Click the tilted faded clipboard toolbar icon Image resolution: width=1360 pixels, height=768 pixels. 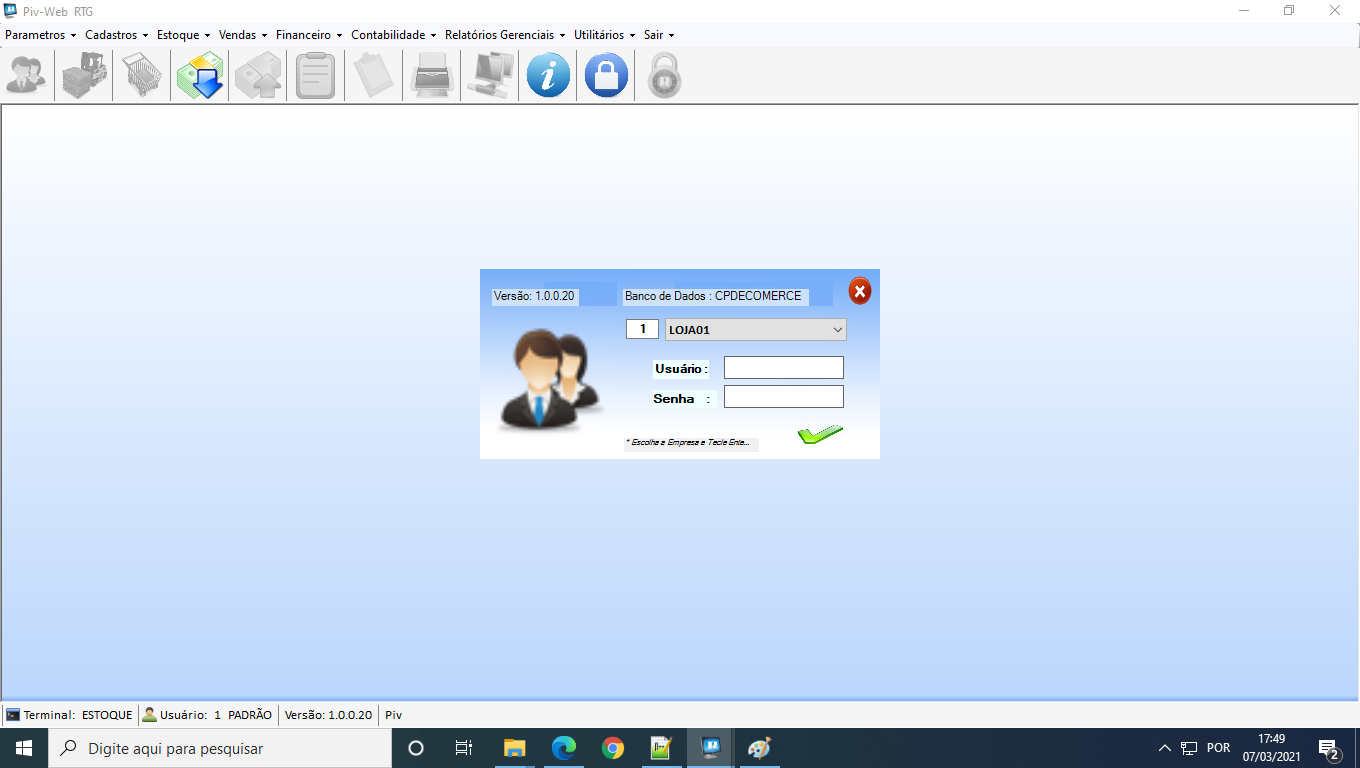374,76
